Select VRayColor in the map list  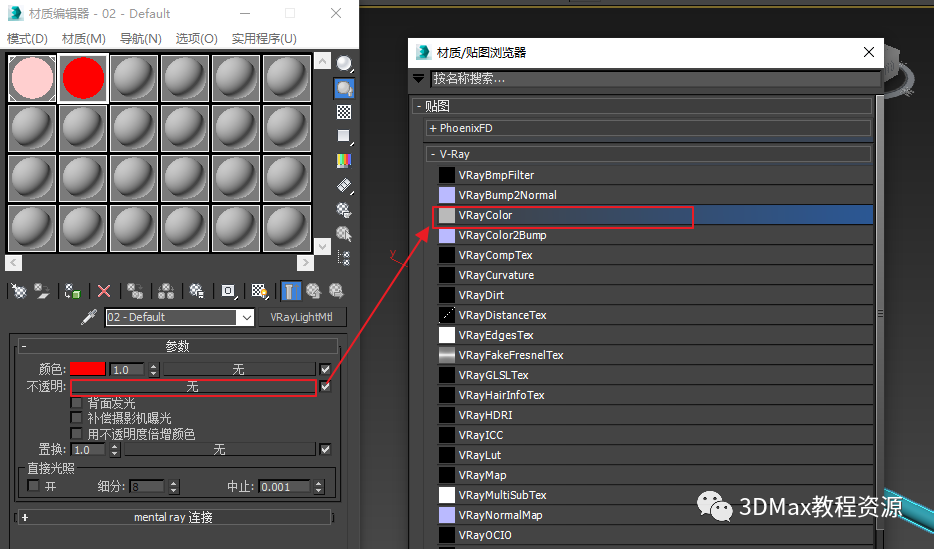[x=656, y=215]
